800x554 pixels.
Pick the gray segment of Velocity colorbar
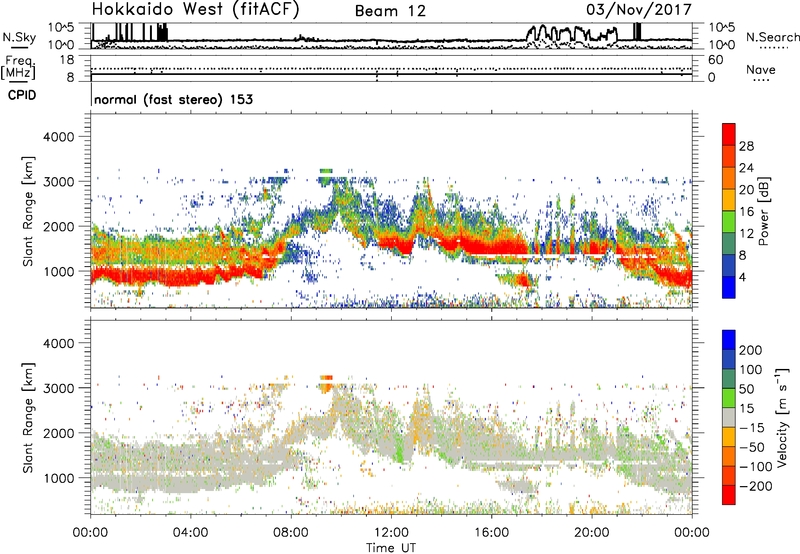729,417
